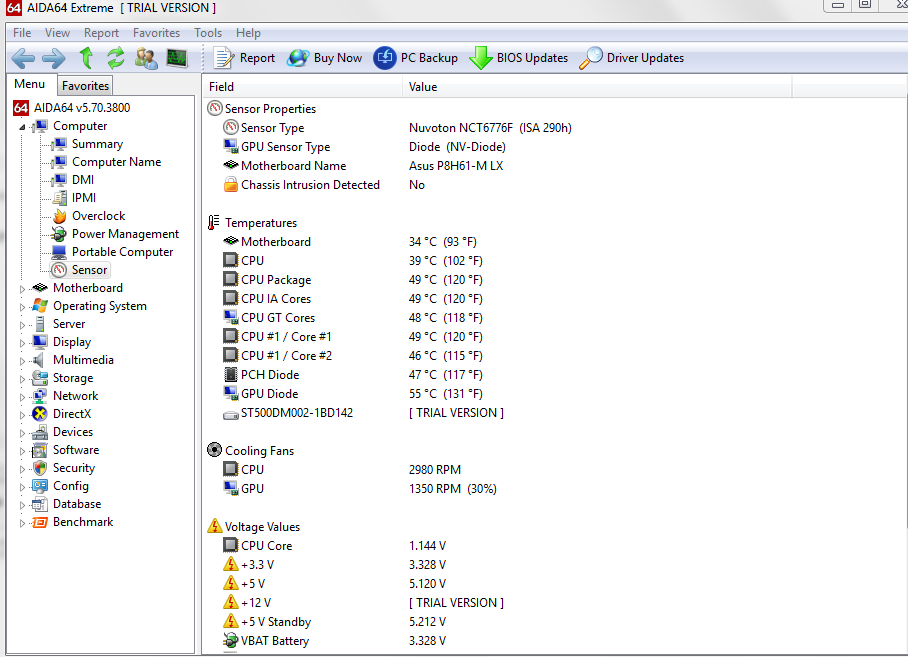Image resolution: width=908 pixels, height=657 pixels.
Task: Expand the Storage category
Action: click(x=23, y=379)
